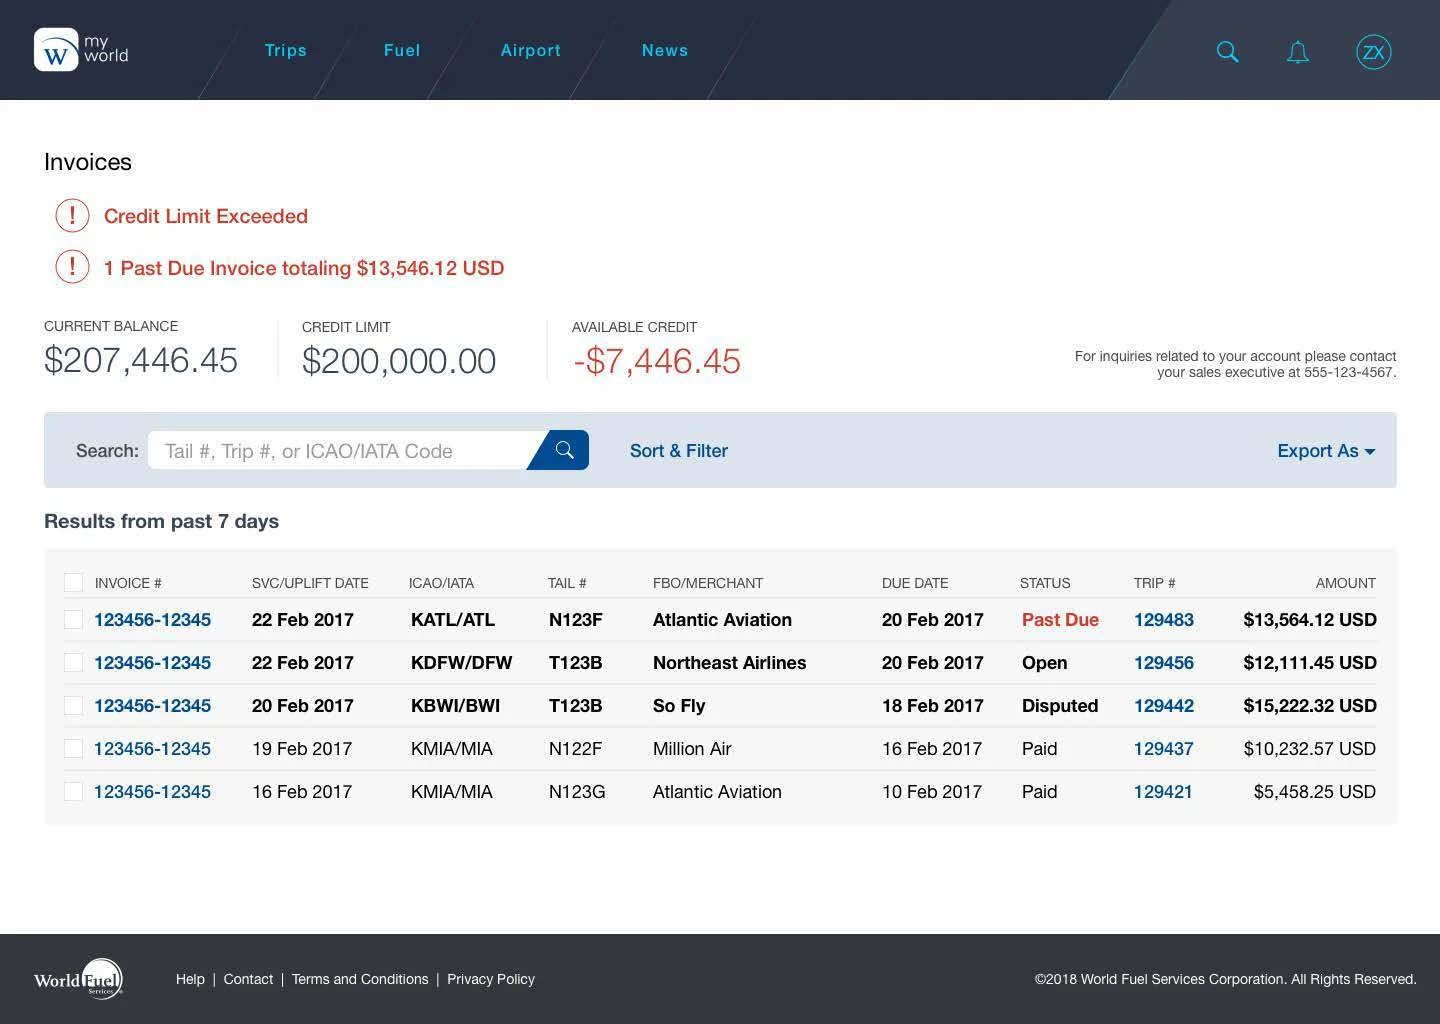
Task: Click the available credit -$7,446.45
Action: (656, 361)
